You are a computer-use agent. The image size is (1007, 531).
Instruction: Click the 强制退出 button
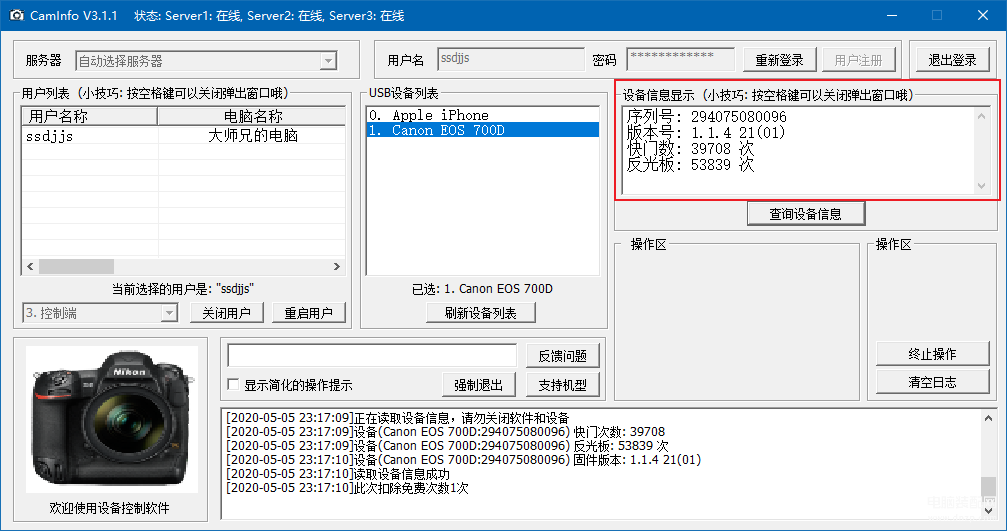click(x=479, y=385)
